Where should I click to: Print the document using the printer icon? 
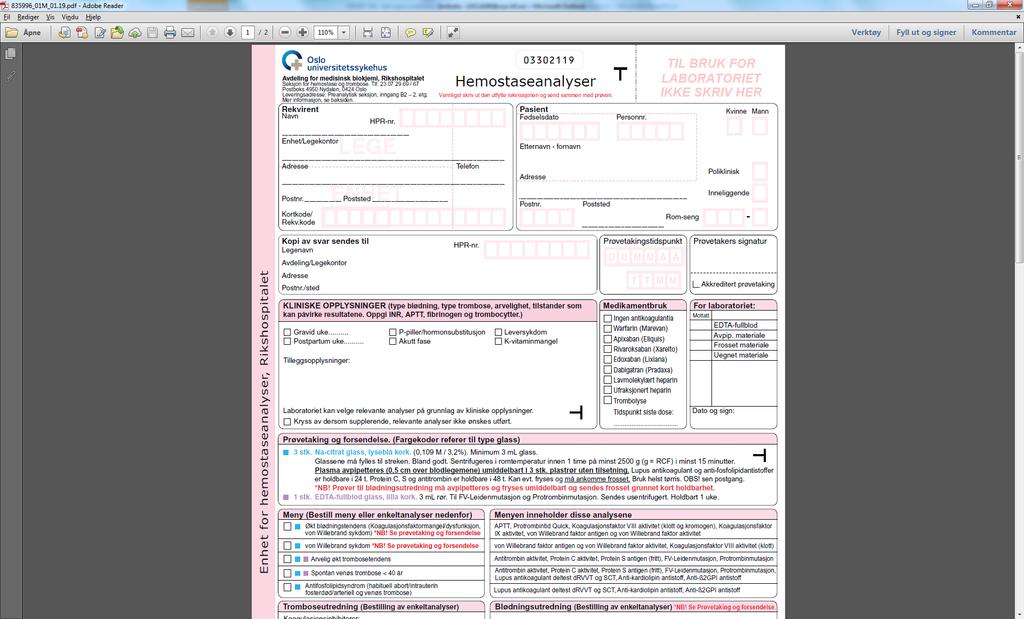170,32
